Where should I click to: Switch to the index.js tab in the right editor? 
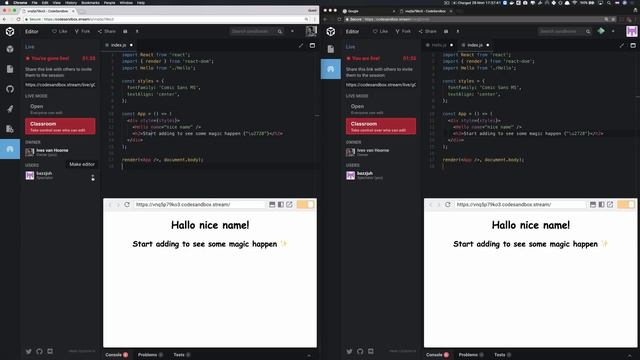pos(475,45)
